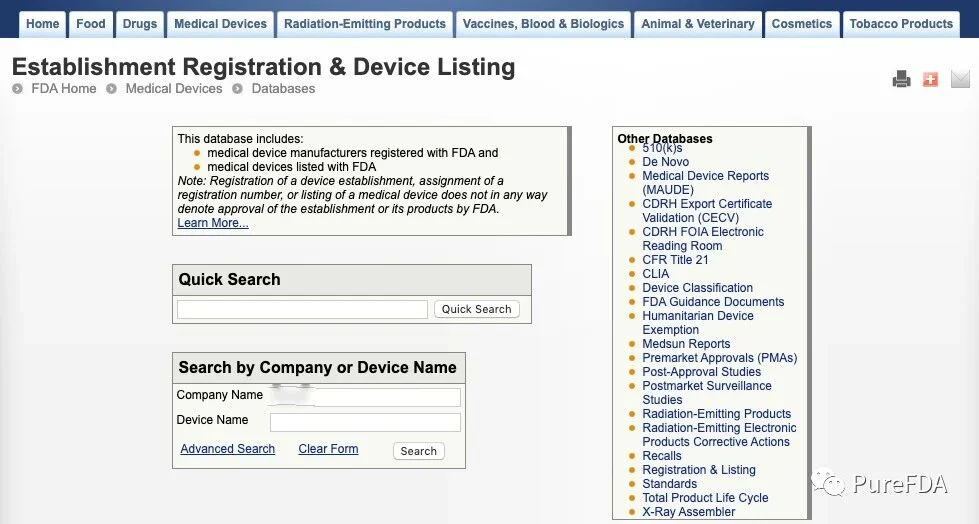Open Device Classification link
The height and width of the screenshot is (524, 979).
click(697, 288)
